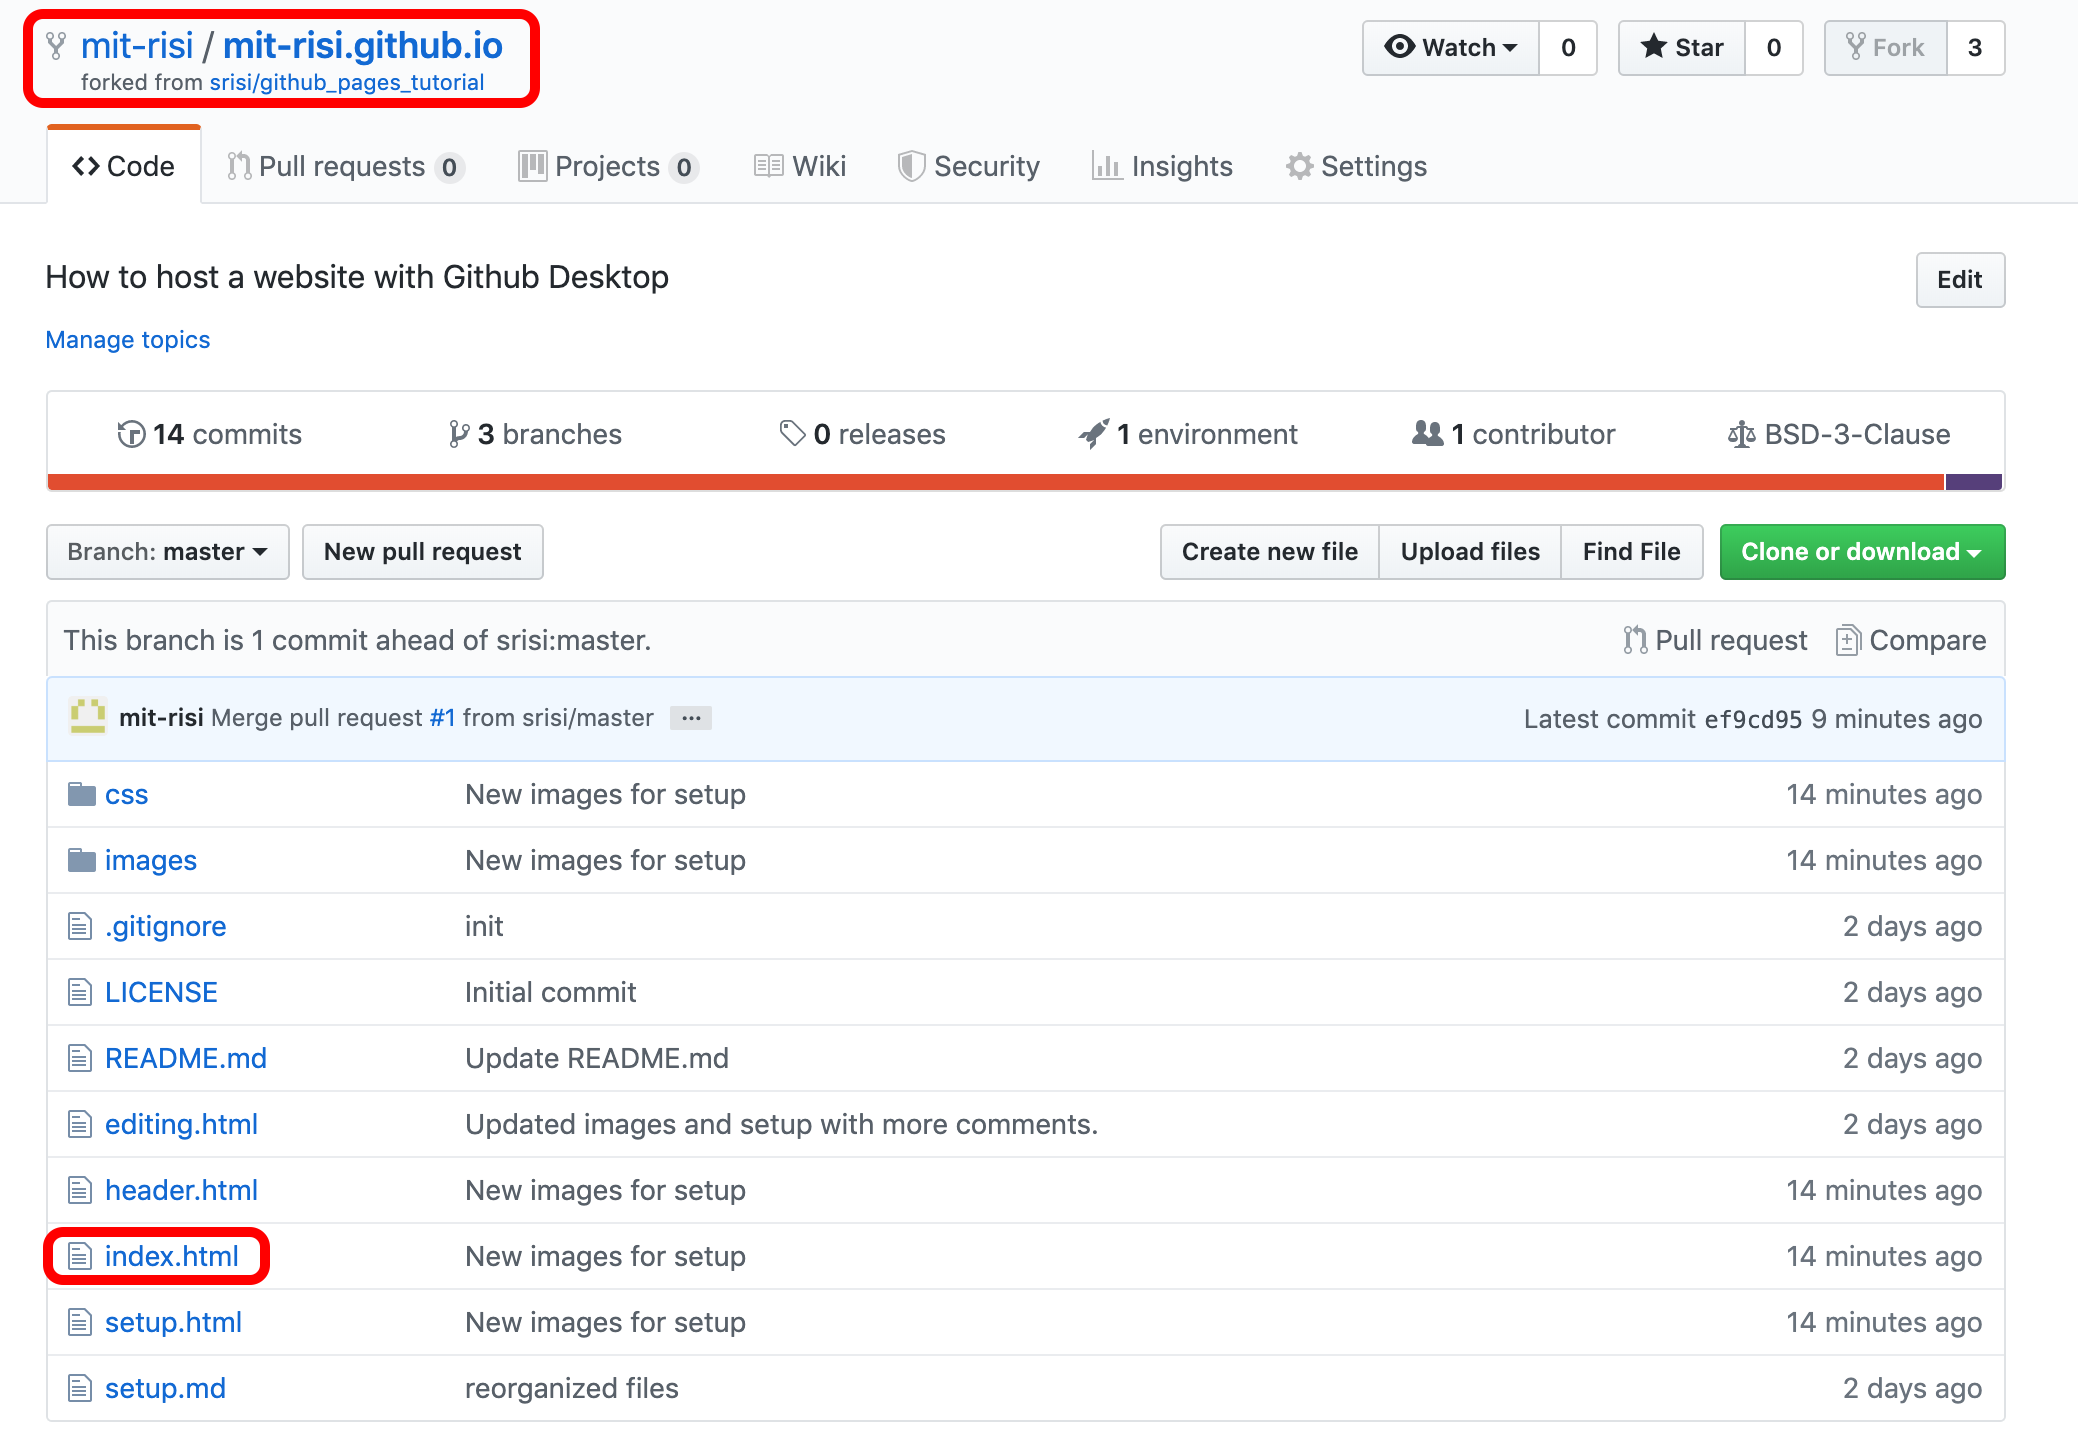Screen dimensions: 2078x1438
Task: Open the setup.md file
Action: coord(165,1388)
